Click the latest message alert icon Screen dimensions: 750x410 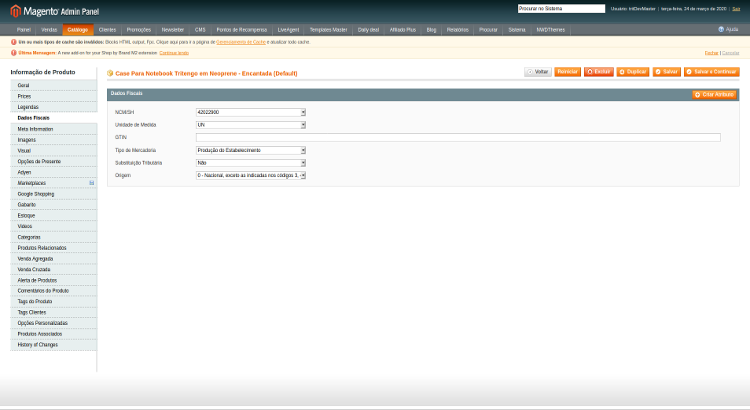click(x=13, y=53)
